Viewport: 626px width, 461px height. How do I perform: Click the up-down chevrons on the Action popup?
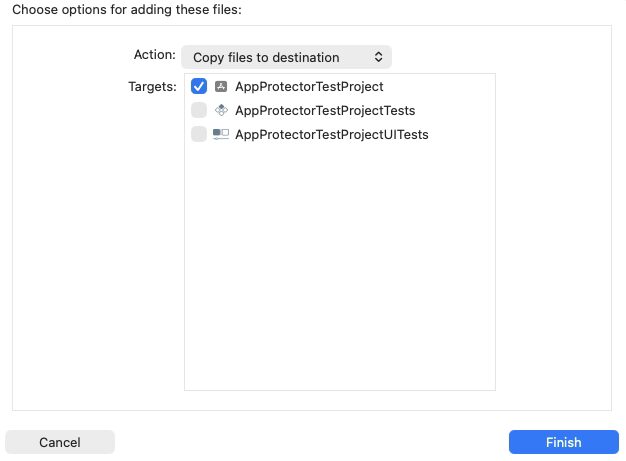click(378, 57)
